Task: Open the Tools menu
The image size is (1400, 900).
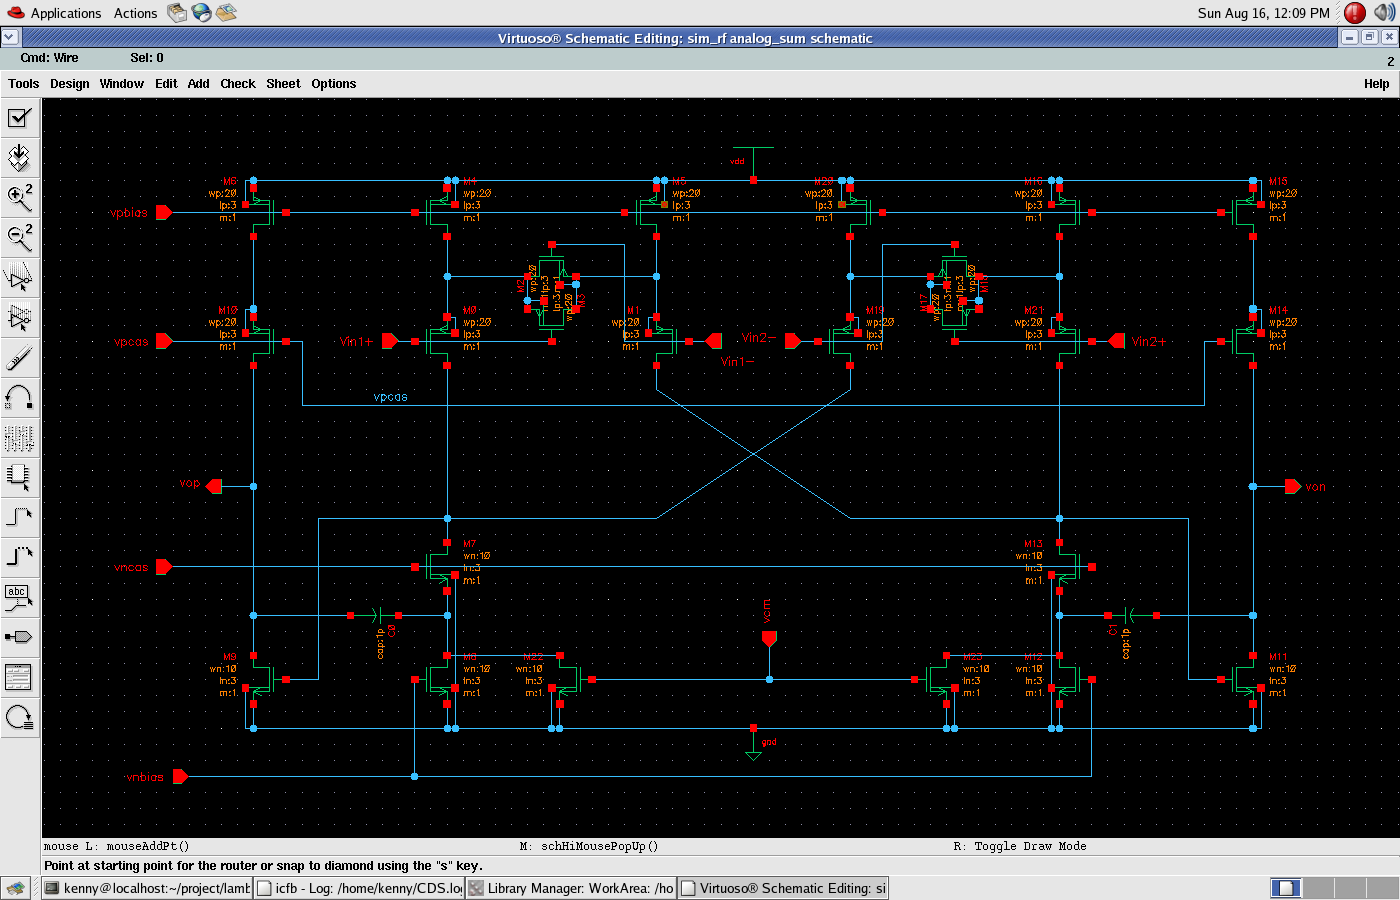Action: click(24, 84)
